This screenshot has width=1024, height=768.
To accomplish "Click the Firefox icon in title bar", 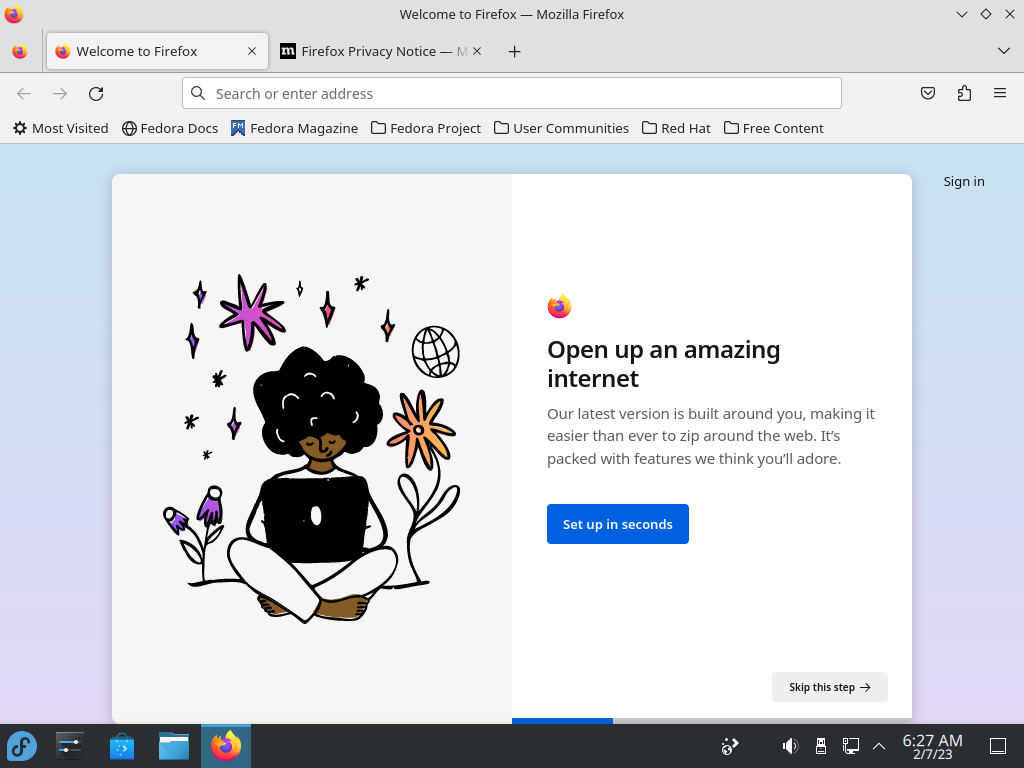I will tap(14, 14).
